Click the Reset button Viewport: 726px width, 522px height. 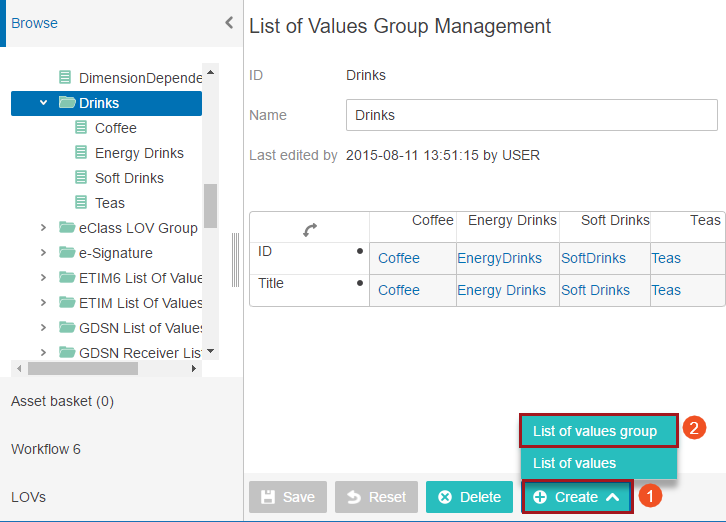coord(376,497)
